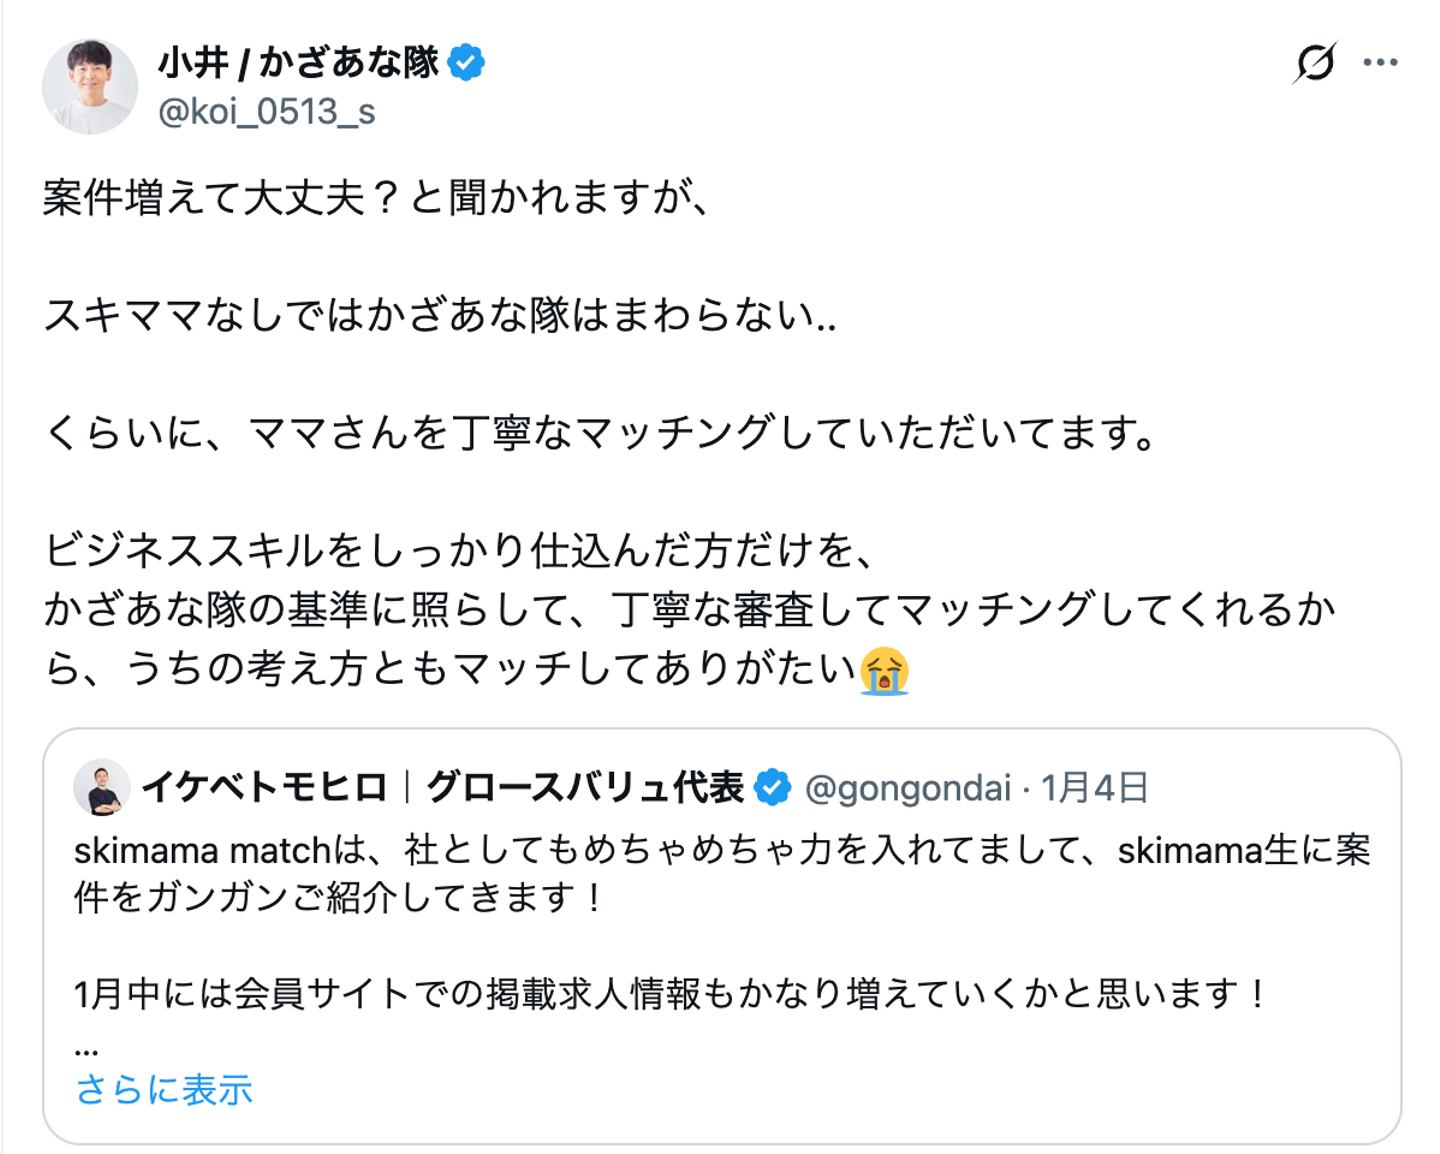Click the line スキママなしではかざあな隊はまわらない
Image resolution: width=1440 pixels, height=1154 pixels.
[440, 316]
